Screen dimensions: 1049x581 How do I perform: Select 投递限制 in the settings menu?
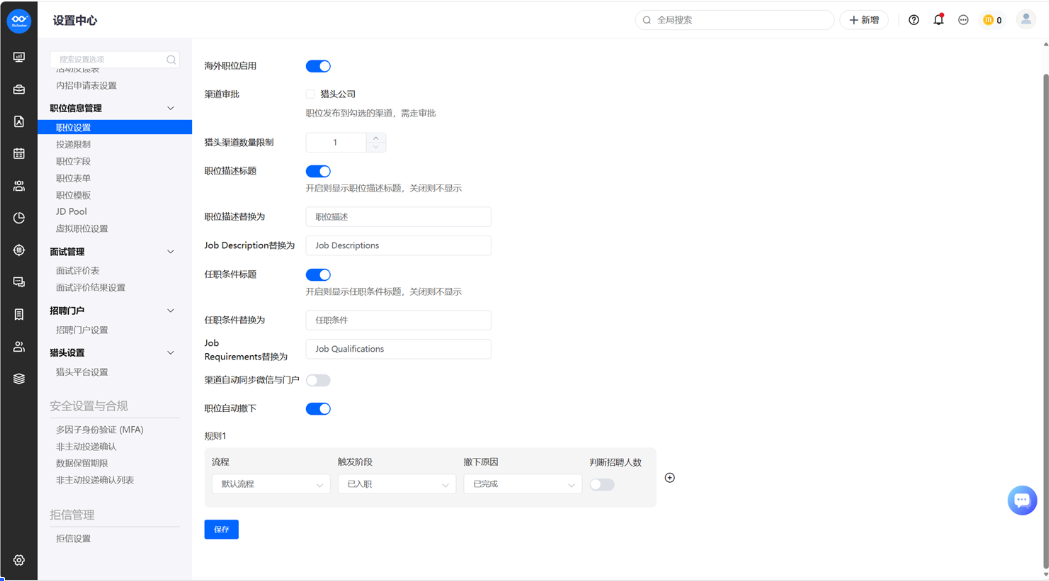coord(73,144)
